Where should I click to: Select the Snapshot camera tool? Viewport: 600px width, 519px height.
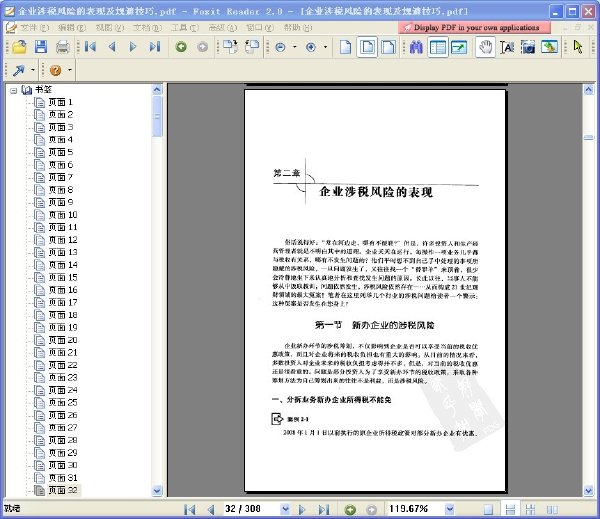(x=528, y=47)
